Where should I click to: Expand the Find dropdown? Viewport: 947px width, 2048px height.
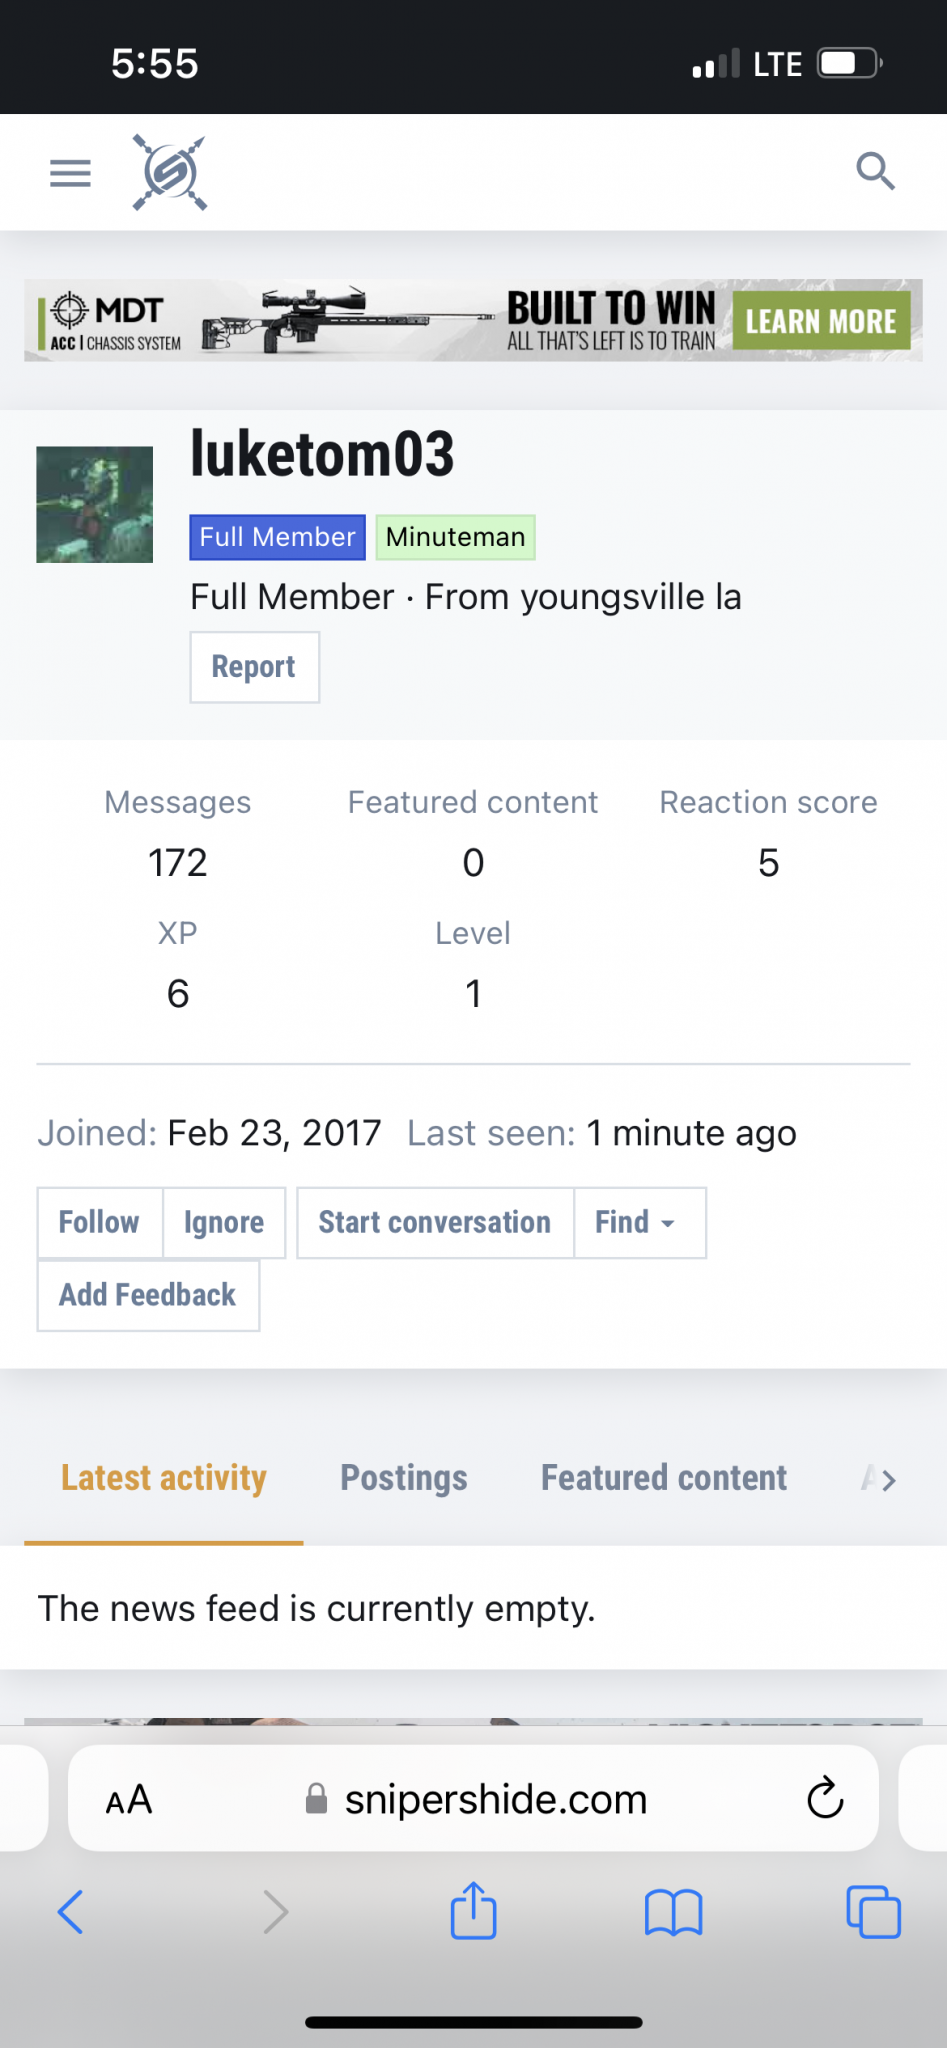639,1222
